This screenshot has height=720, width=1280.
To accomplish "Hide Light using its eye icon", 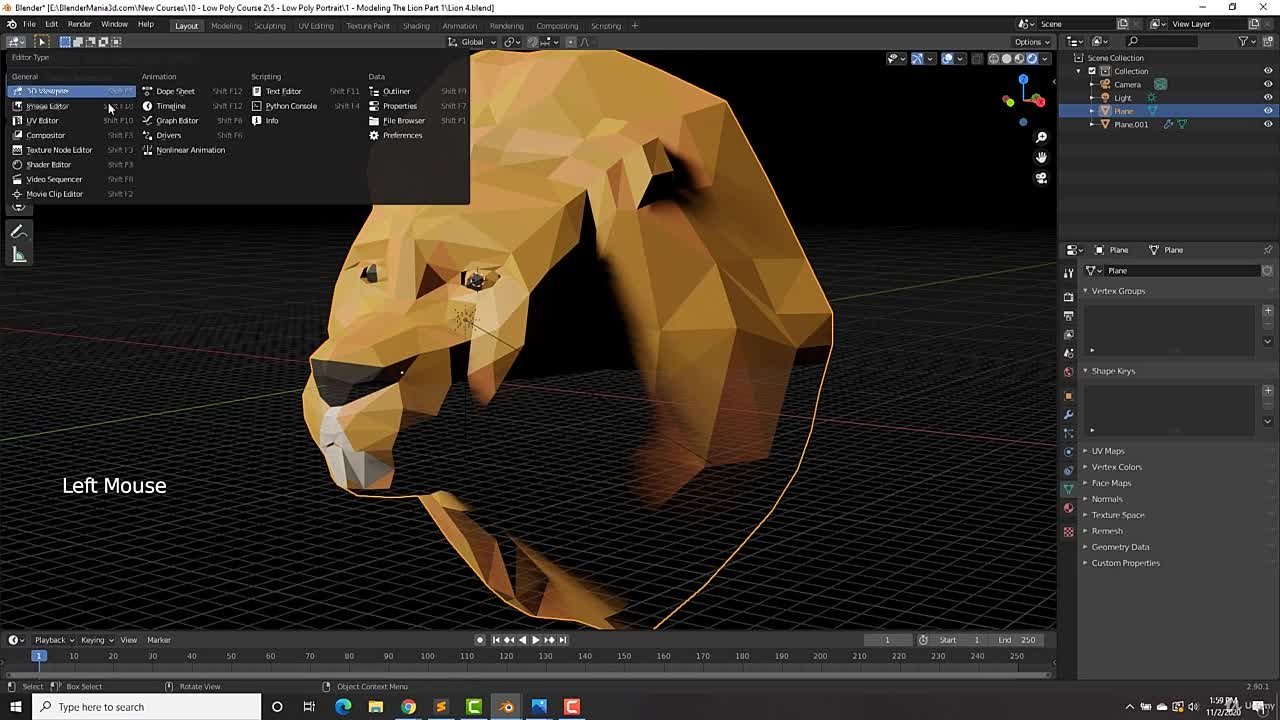I will click(1268, 98).
